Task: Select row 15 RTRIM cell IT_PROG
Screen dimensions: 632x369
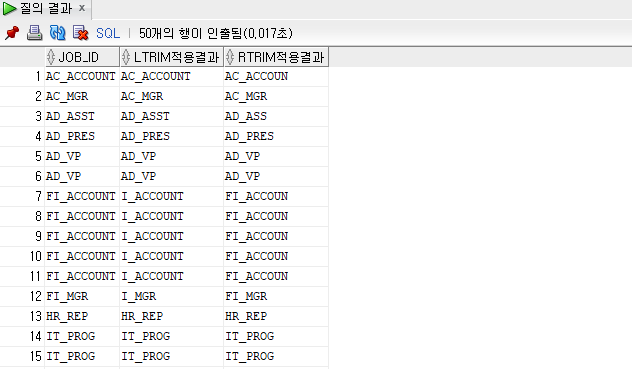Action: tap(276, 356)
